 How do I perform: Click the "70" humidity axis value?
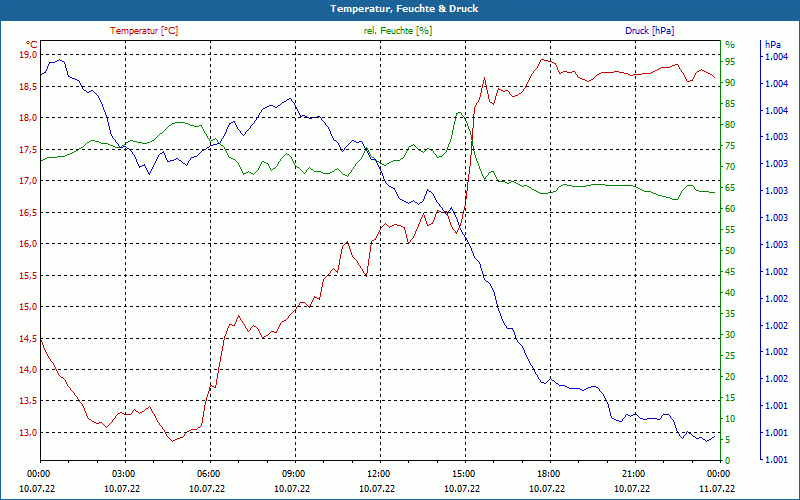point(730,167)
